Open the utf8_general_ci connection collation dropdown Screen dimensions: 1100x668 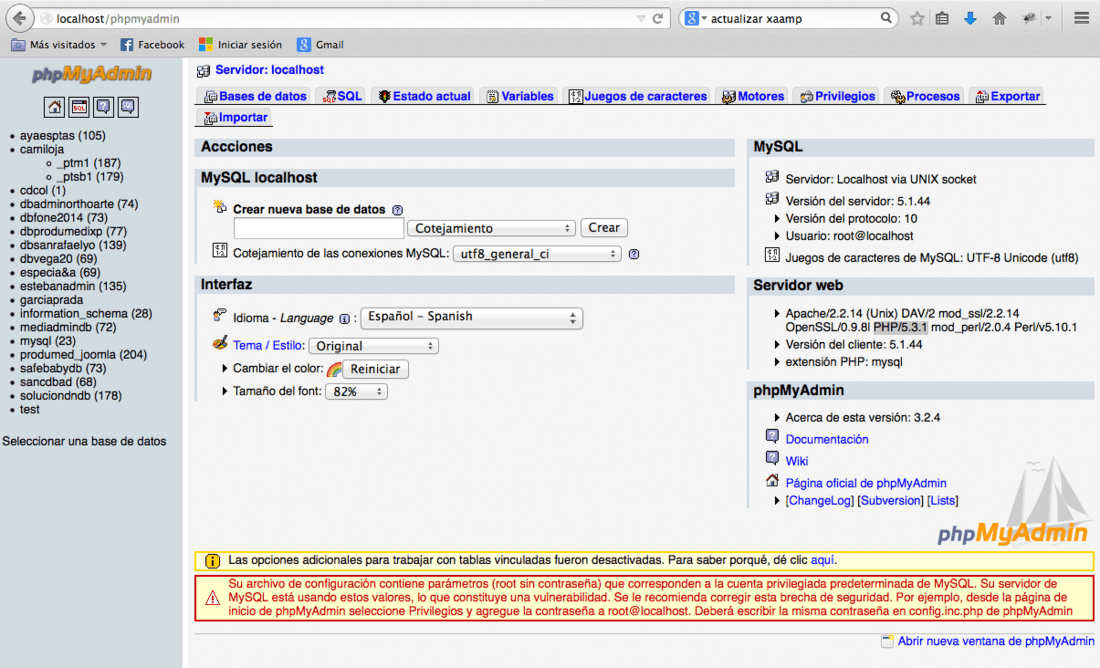[x=537, y=254]
